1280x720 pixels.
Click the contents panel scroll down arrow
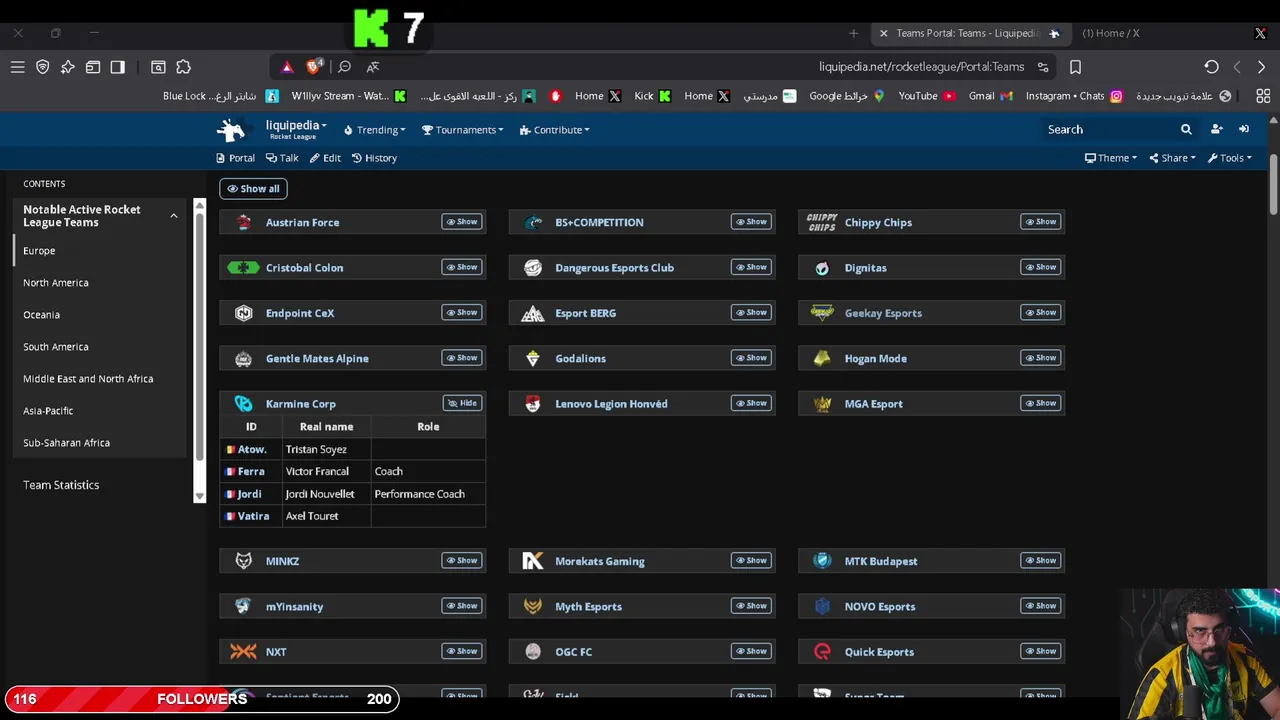coord(199,496)
